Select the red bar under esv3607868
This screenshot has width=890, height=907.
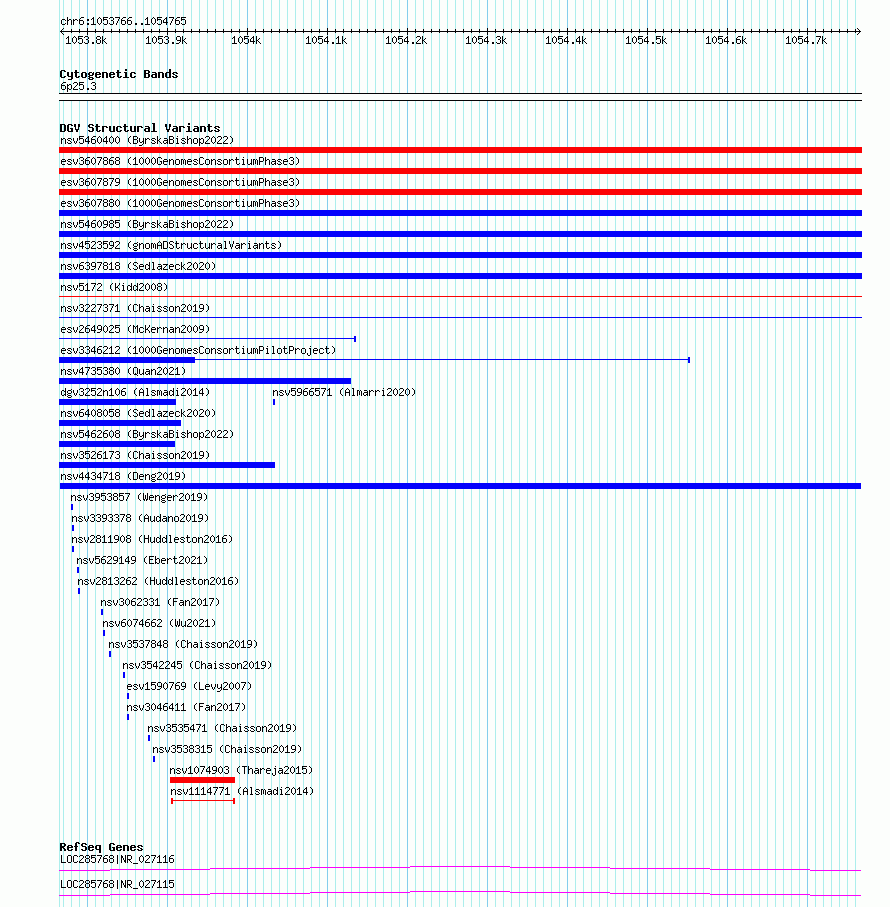[x=460, y=171]
